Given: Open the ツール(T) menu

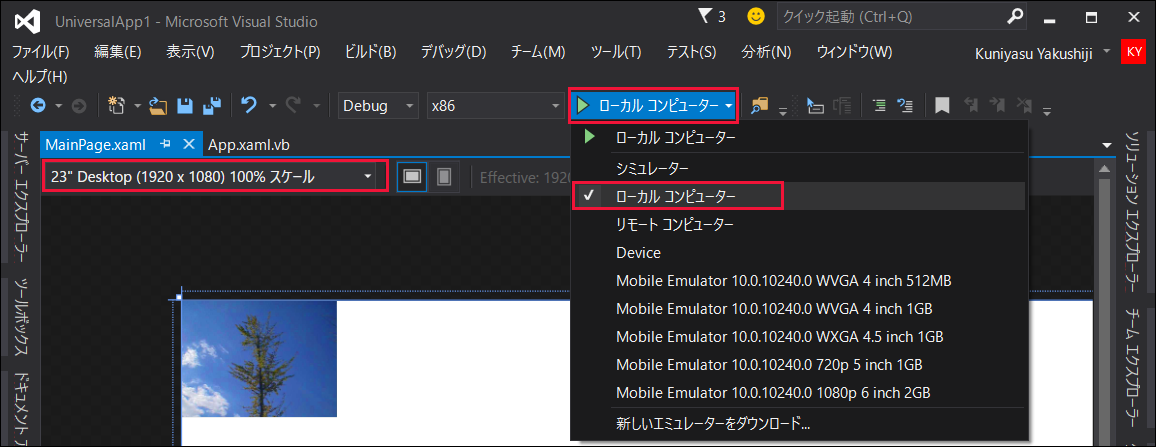Looking at the screenshot, I should coord(616,52).
